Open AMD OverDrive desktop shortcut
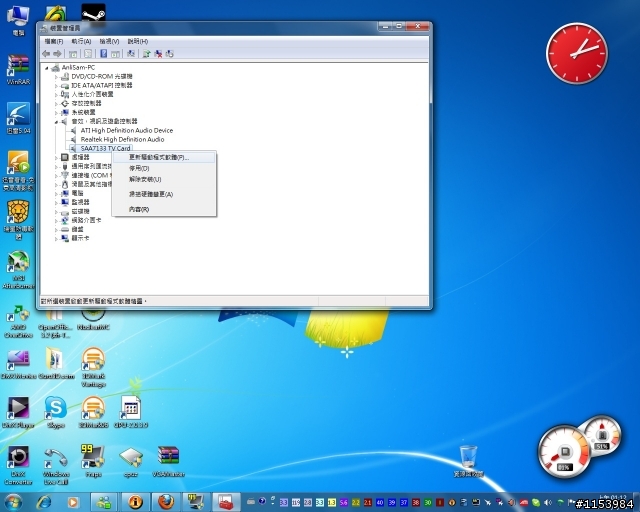This screenshot has width=640, height=512. tap(18, 322)
